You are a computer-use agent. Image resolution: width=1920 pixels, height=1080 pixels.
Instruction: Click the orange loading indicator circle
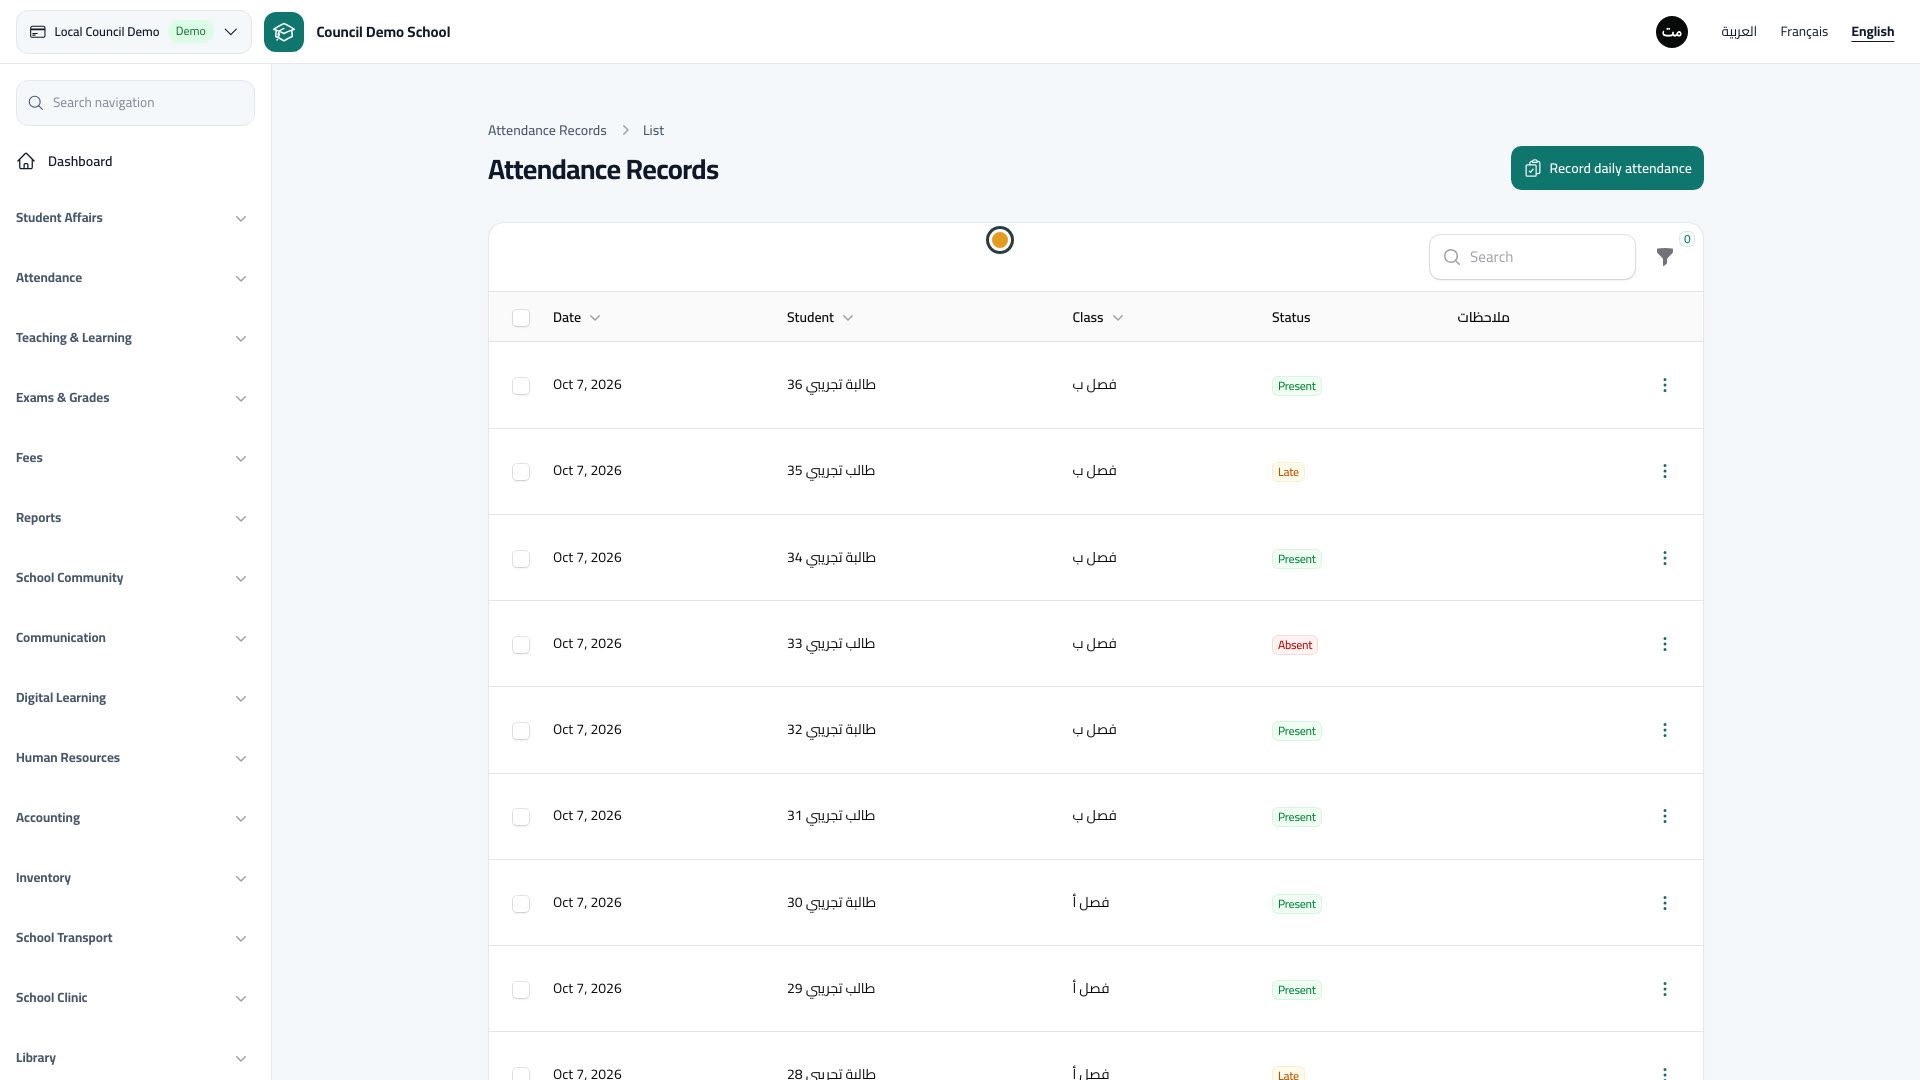[x=1000, y=240]
